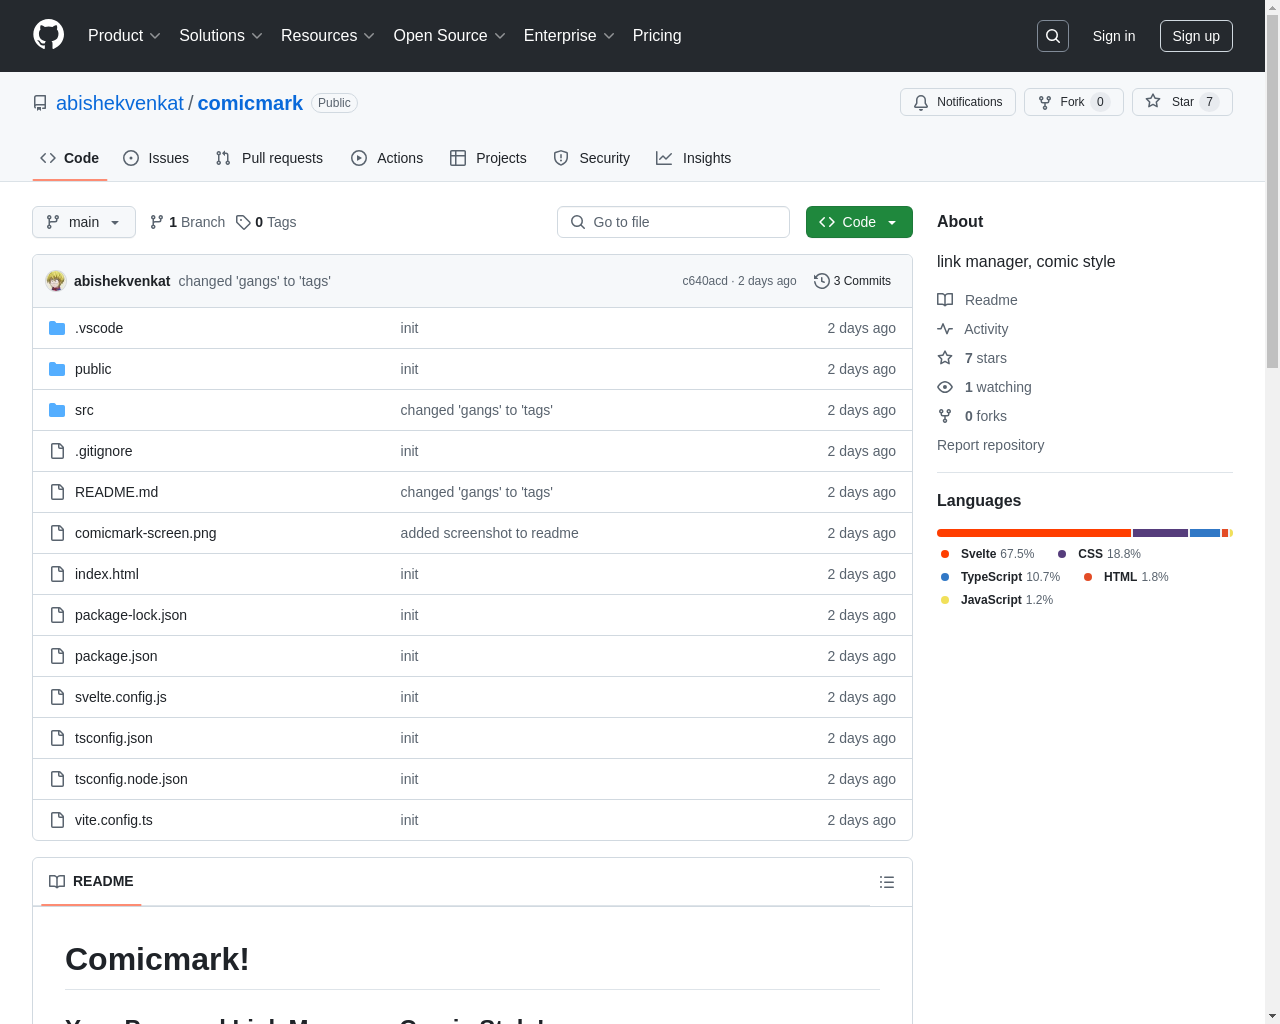View the 3 Commits history
Screen dimensions: 1280x1024
coord(852,281)
